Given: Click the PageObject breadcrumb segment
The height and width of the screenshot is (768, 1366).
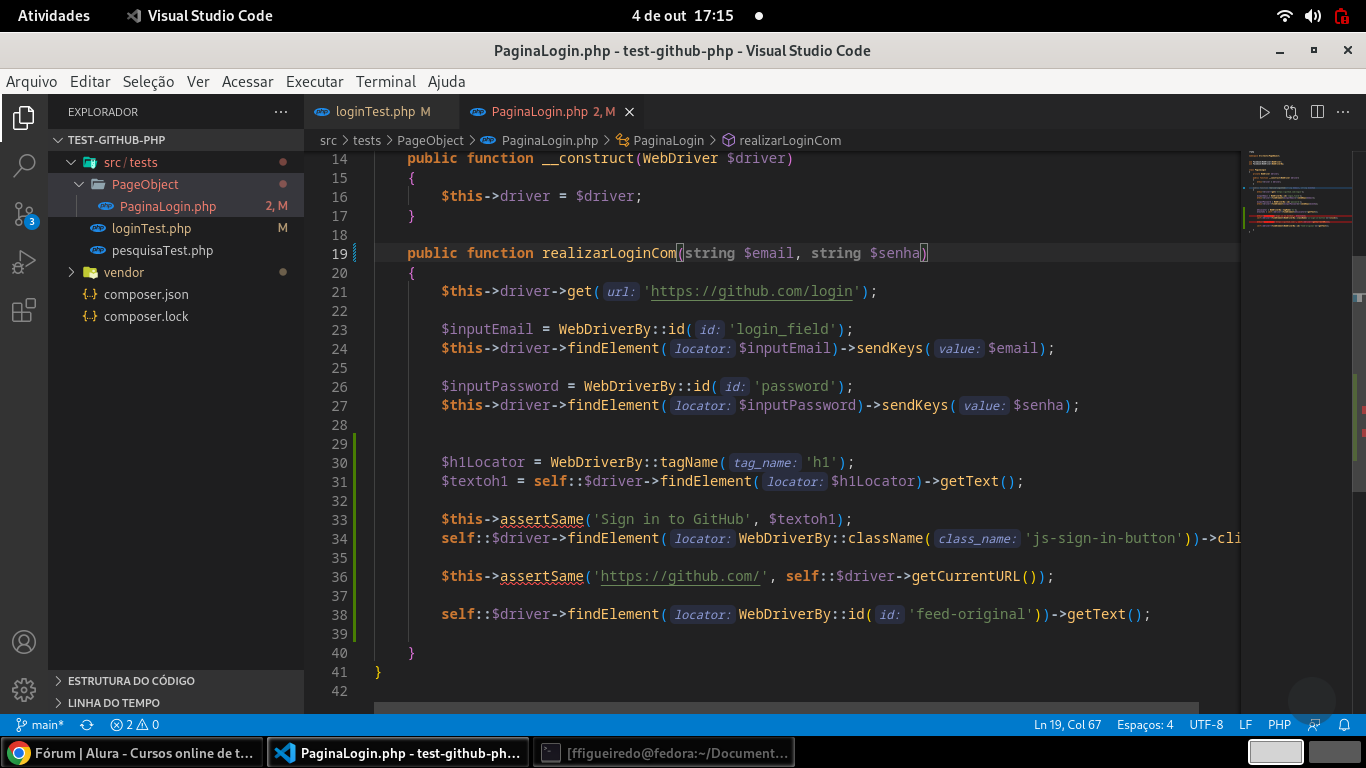Looking at the screenshot, I should pyautogui.click(x=431, y=140).
